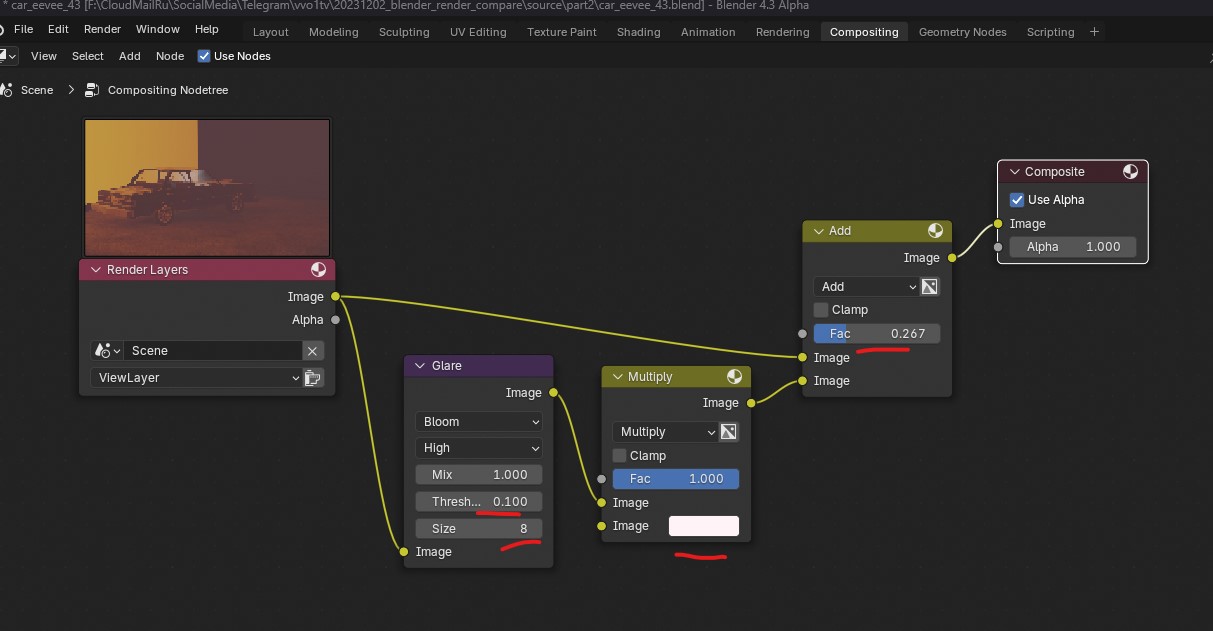Screen dimensions: 1213x631
Task: Open the Render menu
Action: pos(102,29)
